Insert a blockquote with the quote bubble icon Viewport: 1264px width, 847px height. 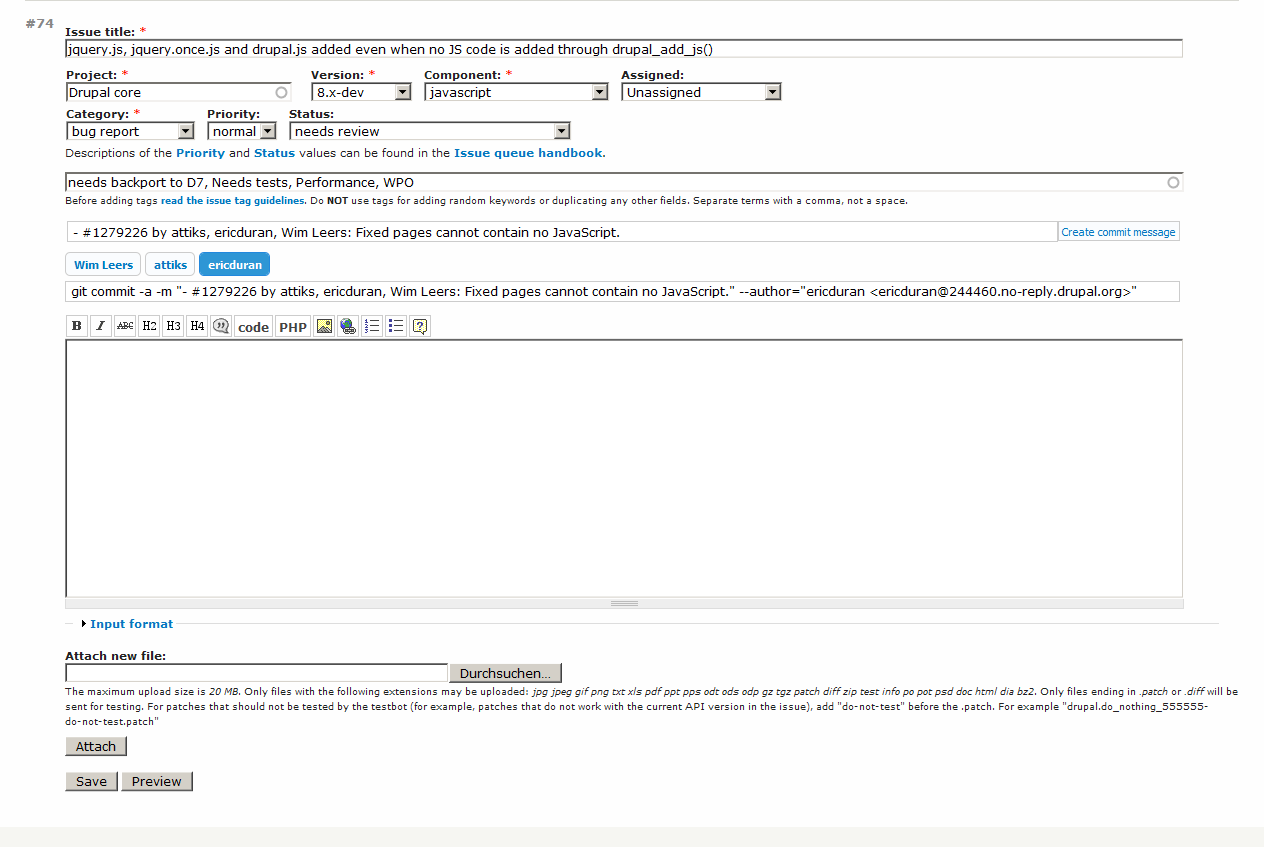(221, 326)
